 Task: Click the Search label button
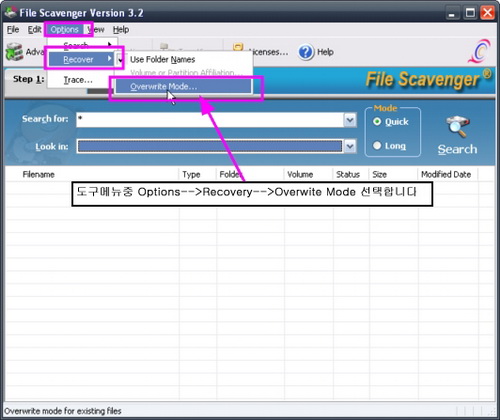point(457,149)
